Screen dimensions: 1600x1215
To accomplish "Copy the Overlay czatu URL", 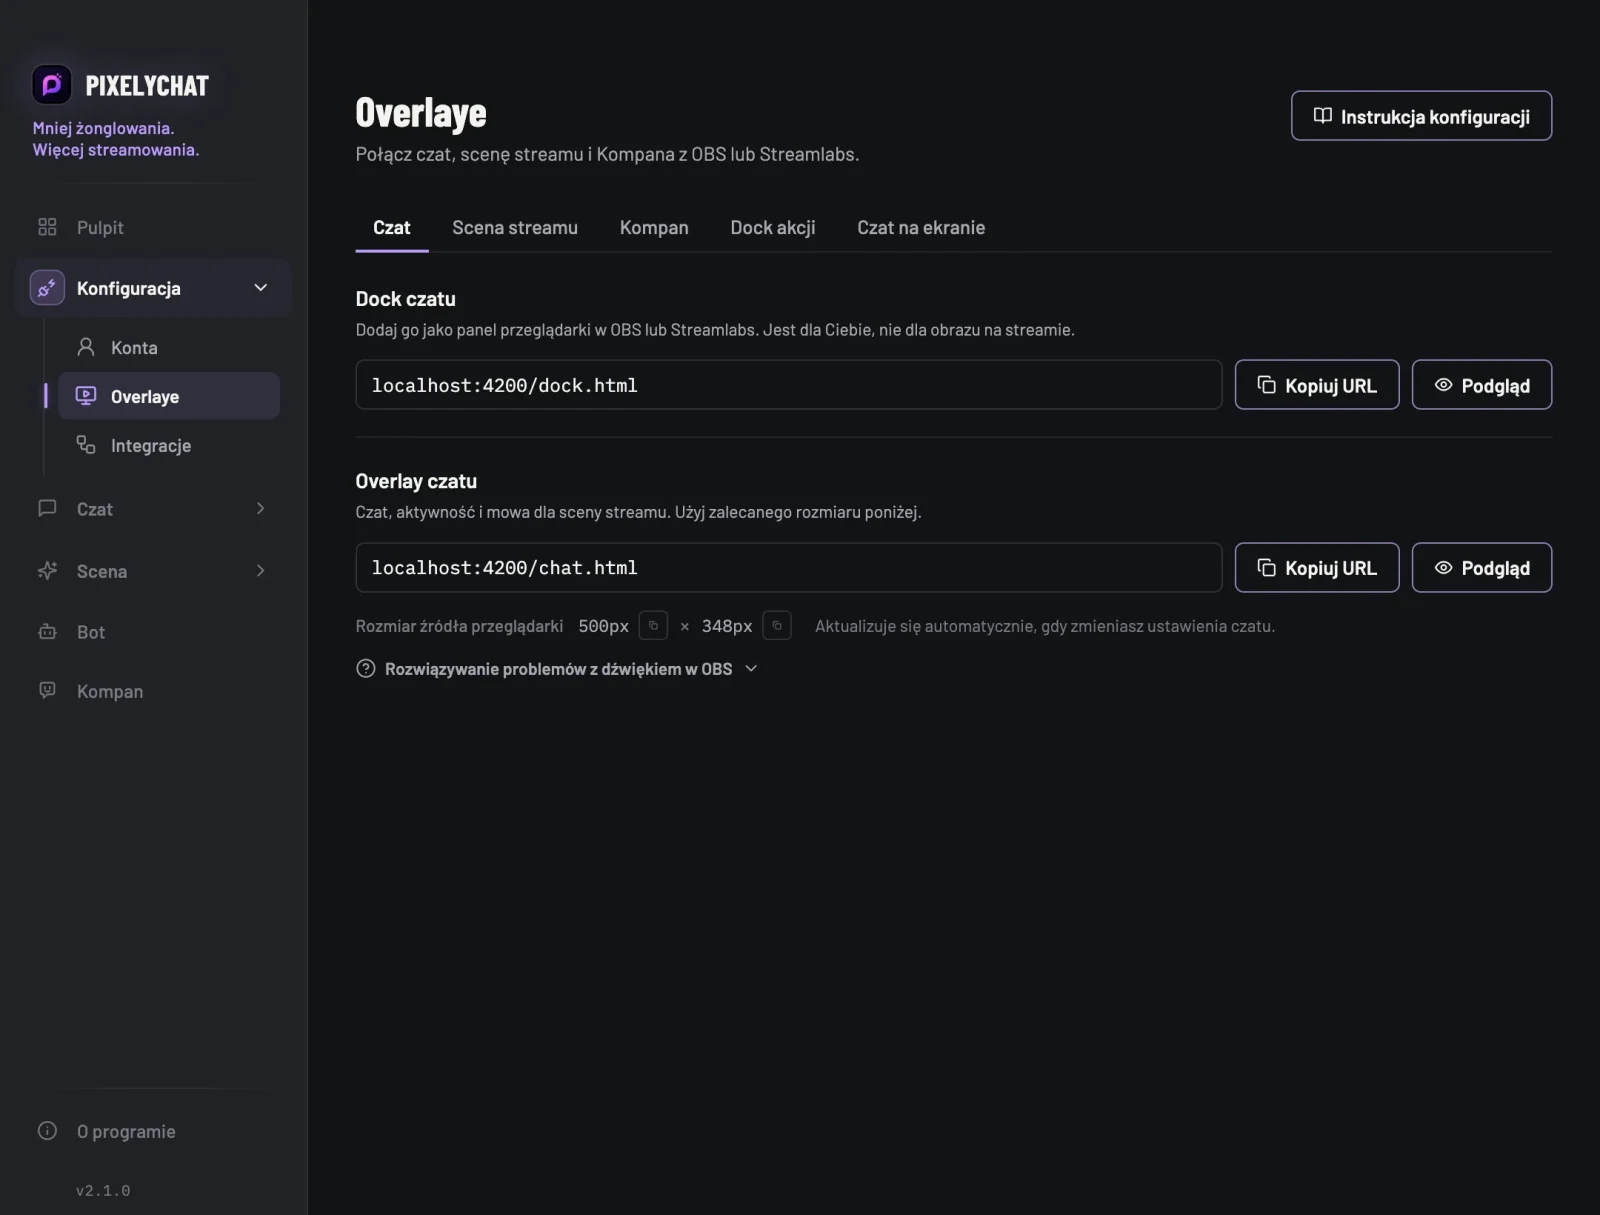I will click(x=1317, y=568).
